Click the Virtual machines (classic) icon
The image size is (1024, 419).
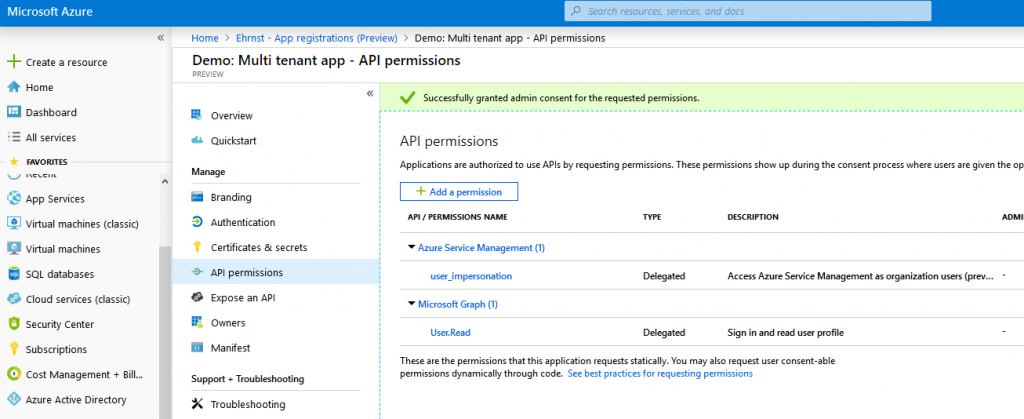coord(14,224)
